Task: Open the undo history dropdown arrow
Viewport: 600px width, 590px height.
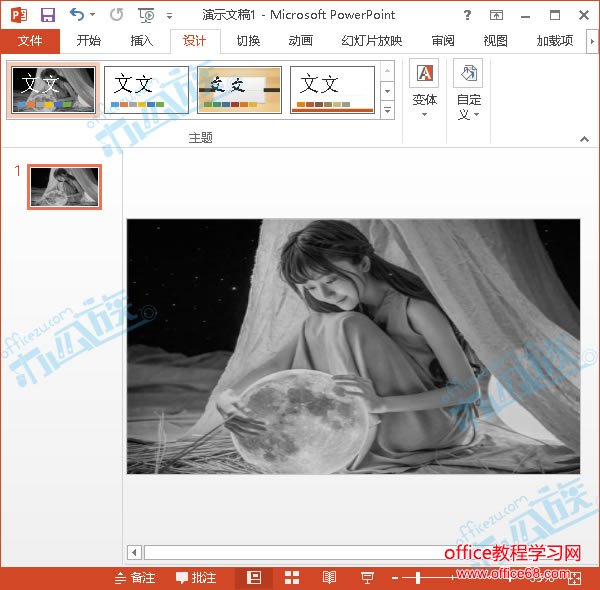Action: [92, 15]
